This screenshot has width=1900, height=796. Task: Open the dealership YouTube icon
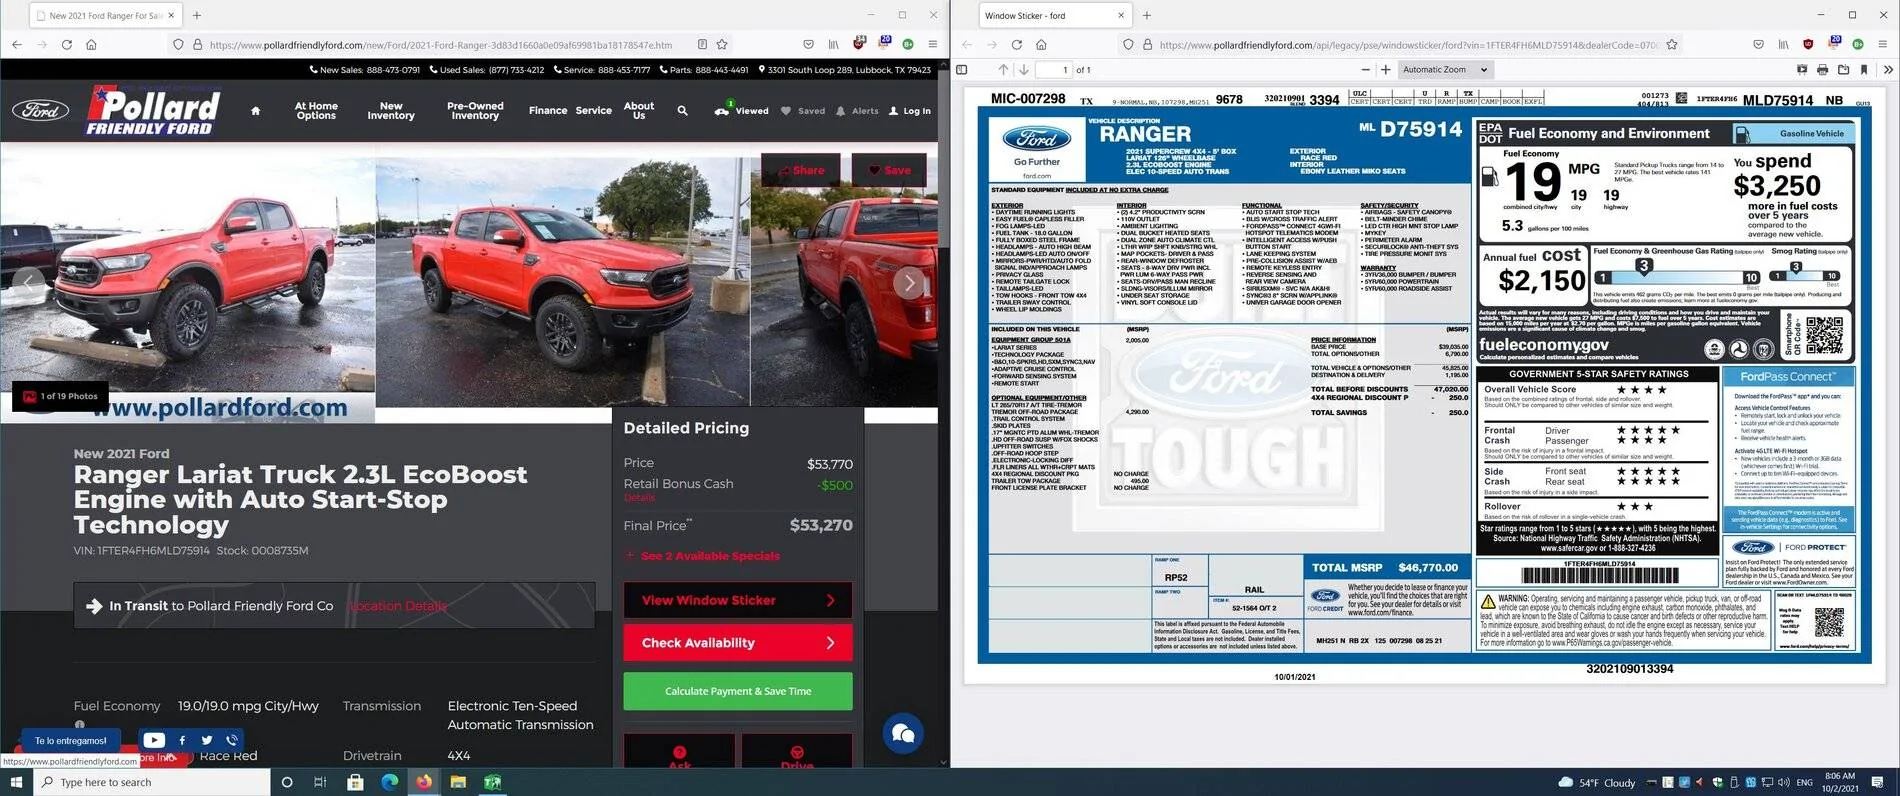pos(154,740)
